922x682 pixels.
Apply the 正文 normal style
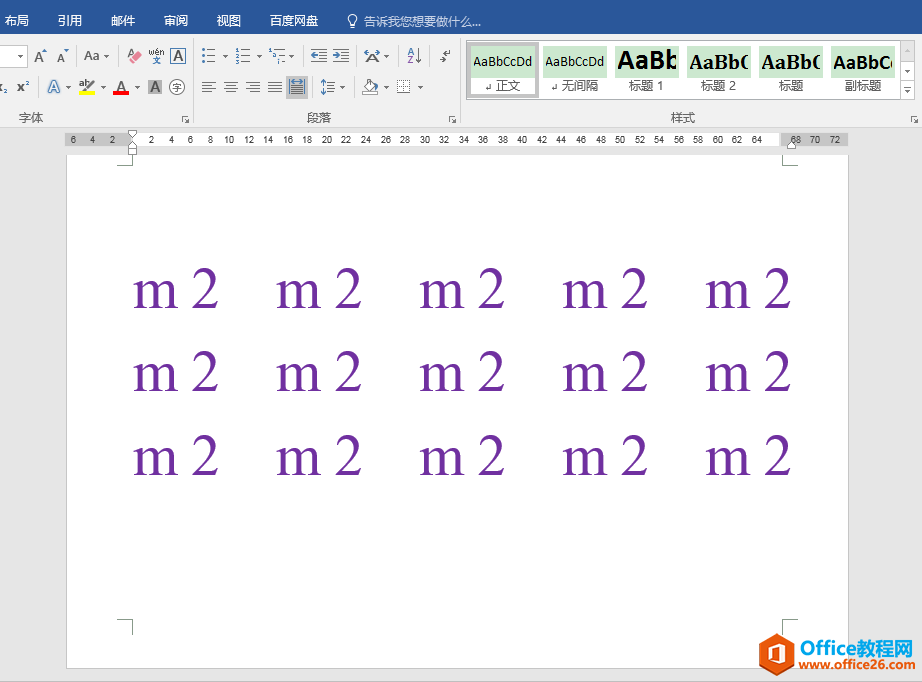pos(503,69)
